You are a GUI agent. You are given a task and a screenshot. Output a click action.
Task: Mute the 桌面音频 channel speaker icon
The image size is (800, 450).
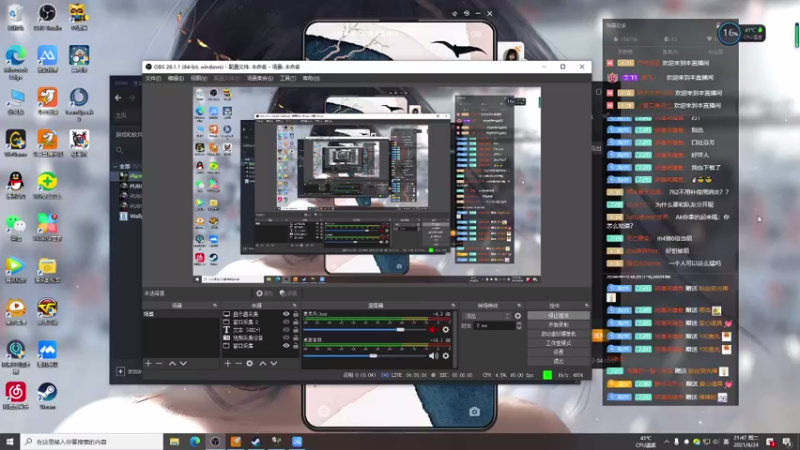click(x=434, y=356)
